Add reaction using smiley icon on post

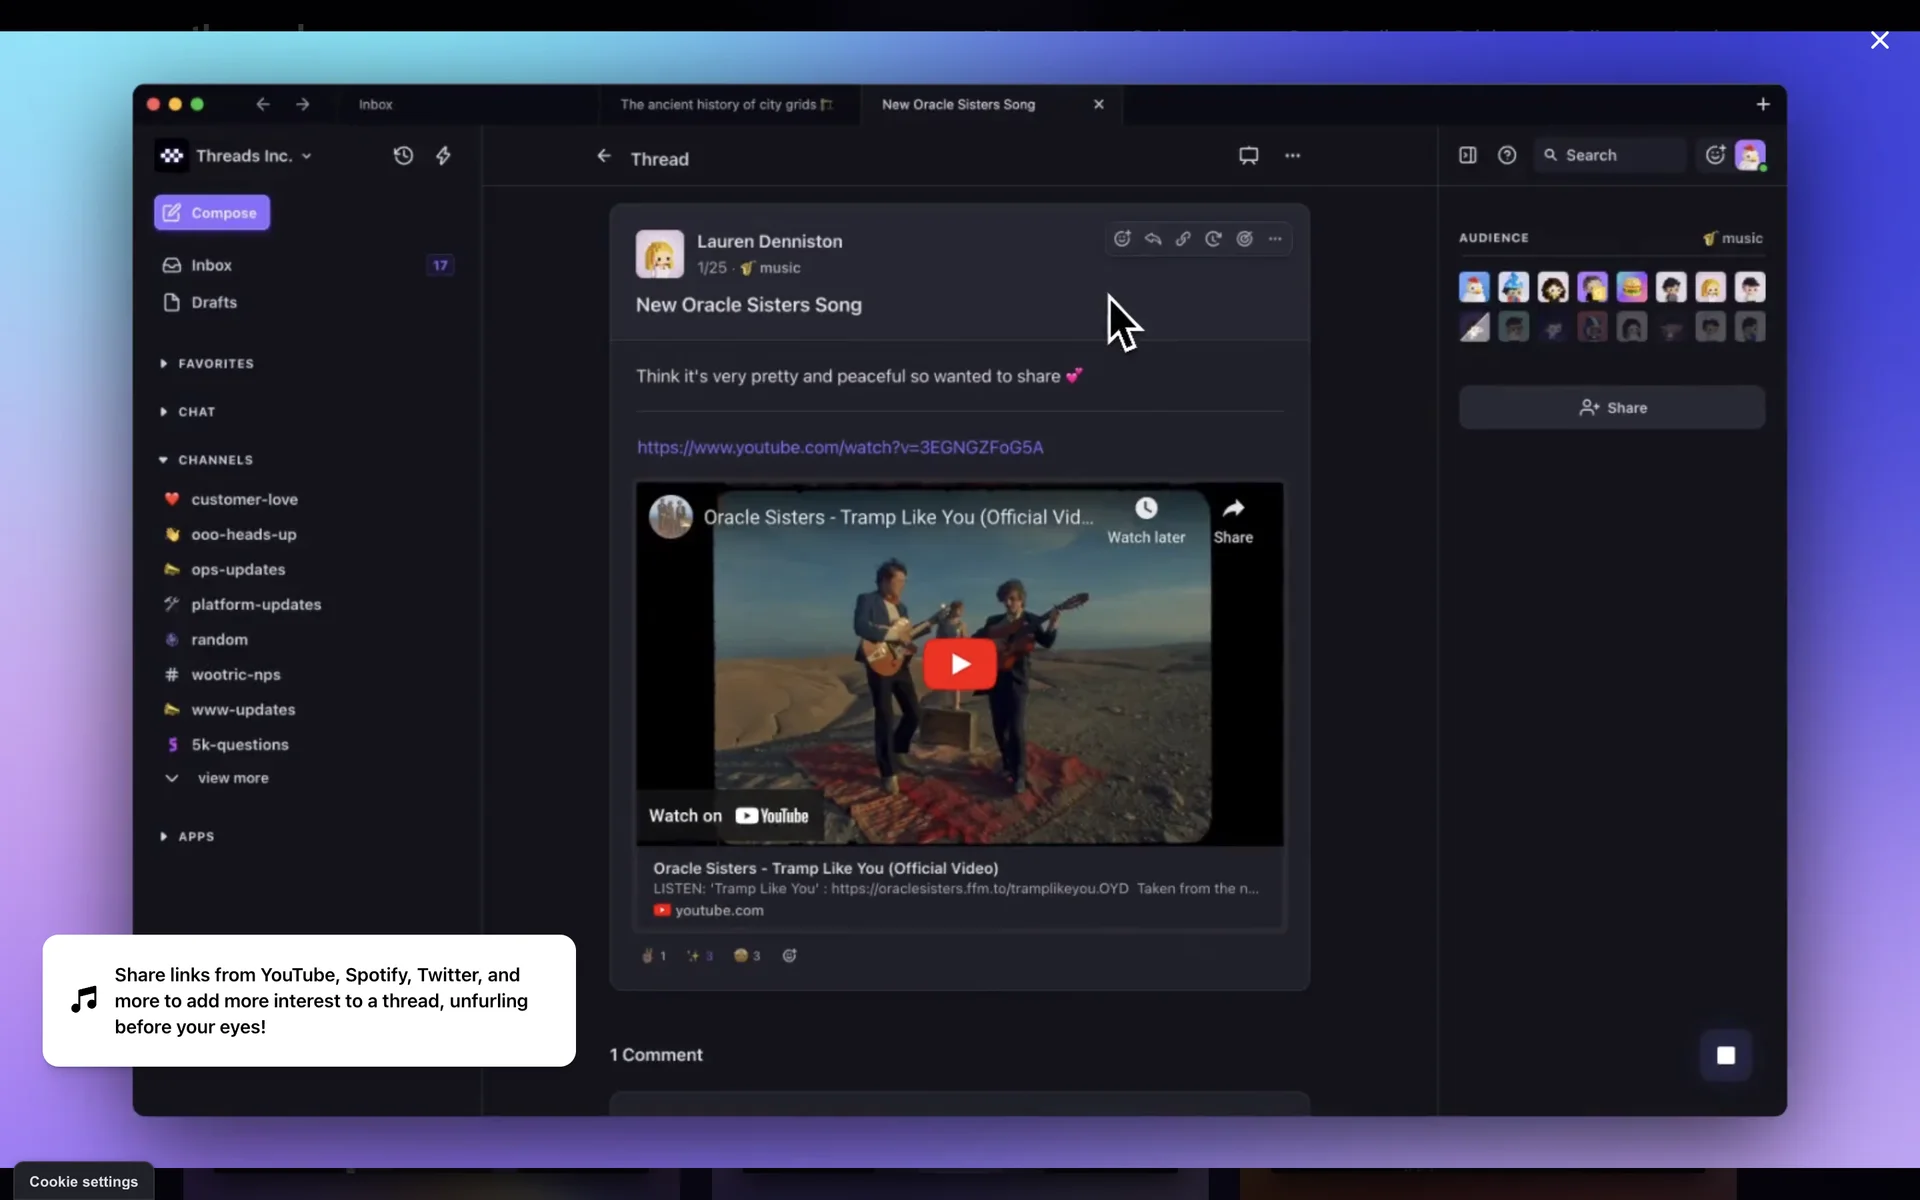point(1122,239)
